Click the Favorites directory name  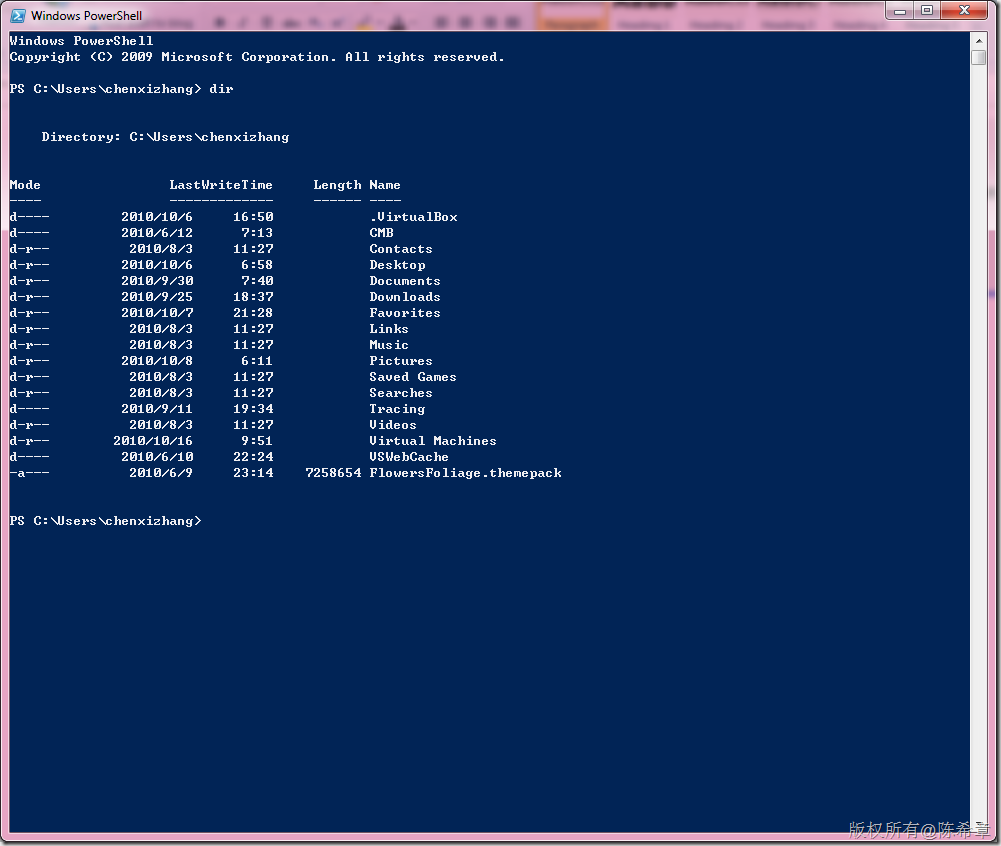point(405,313)
